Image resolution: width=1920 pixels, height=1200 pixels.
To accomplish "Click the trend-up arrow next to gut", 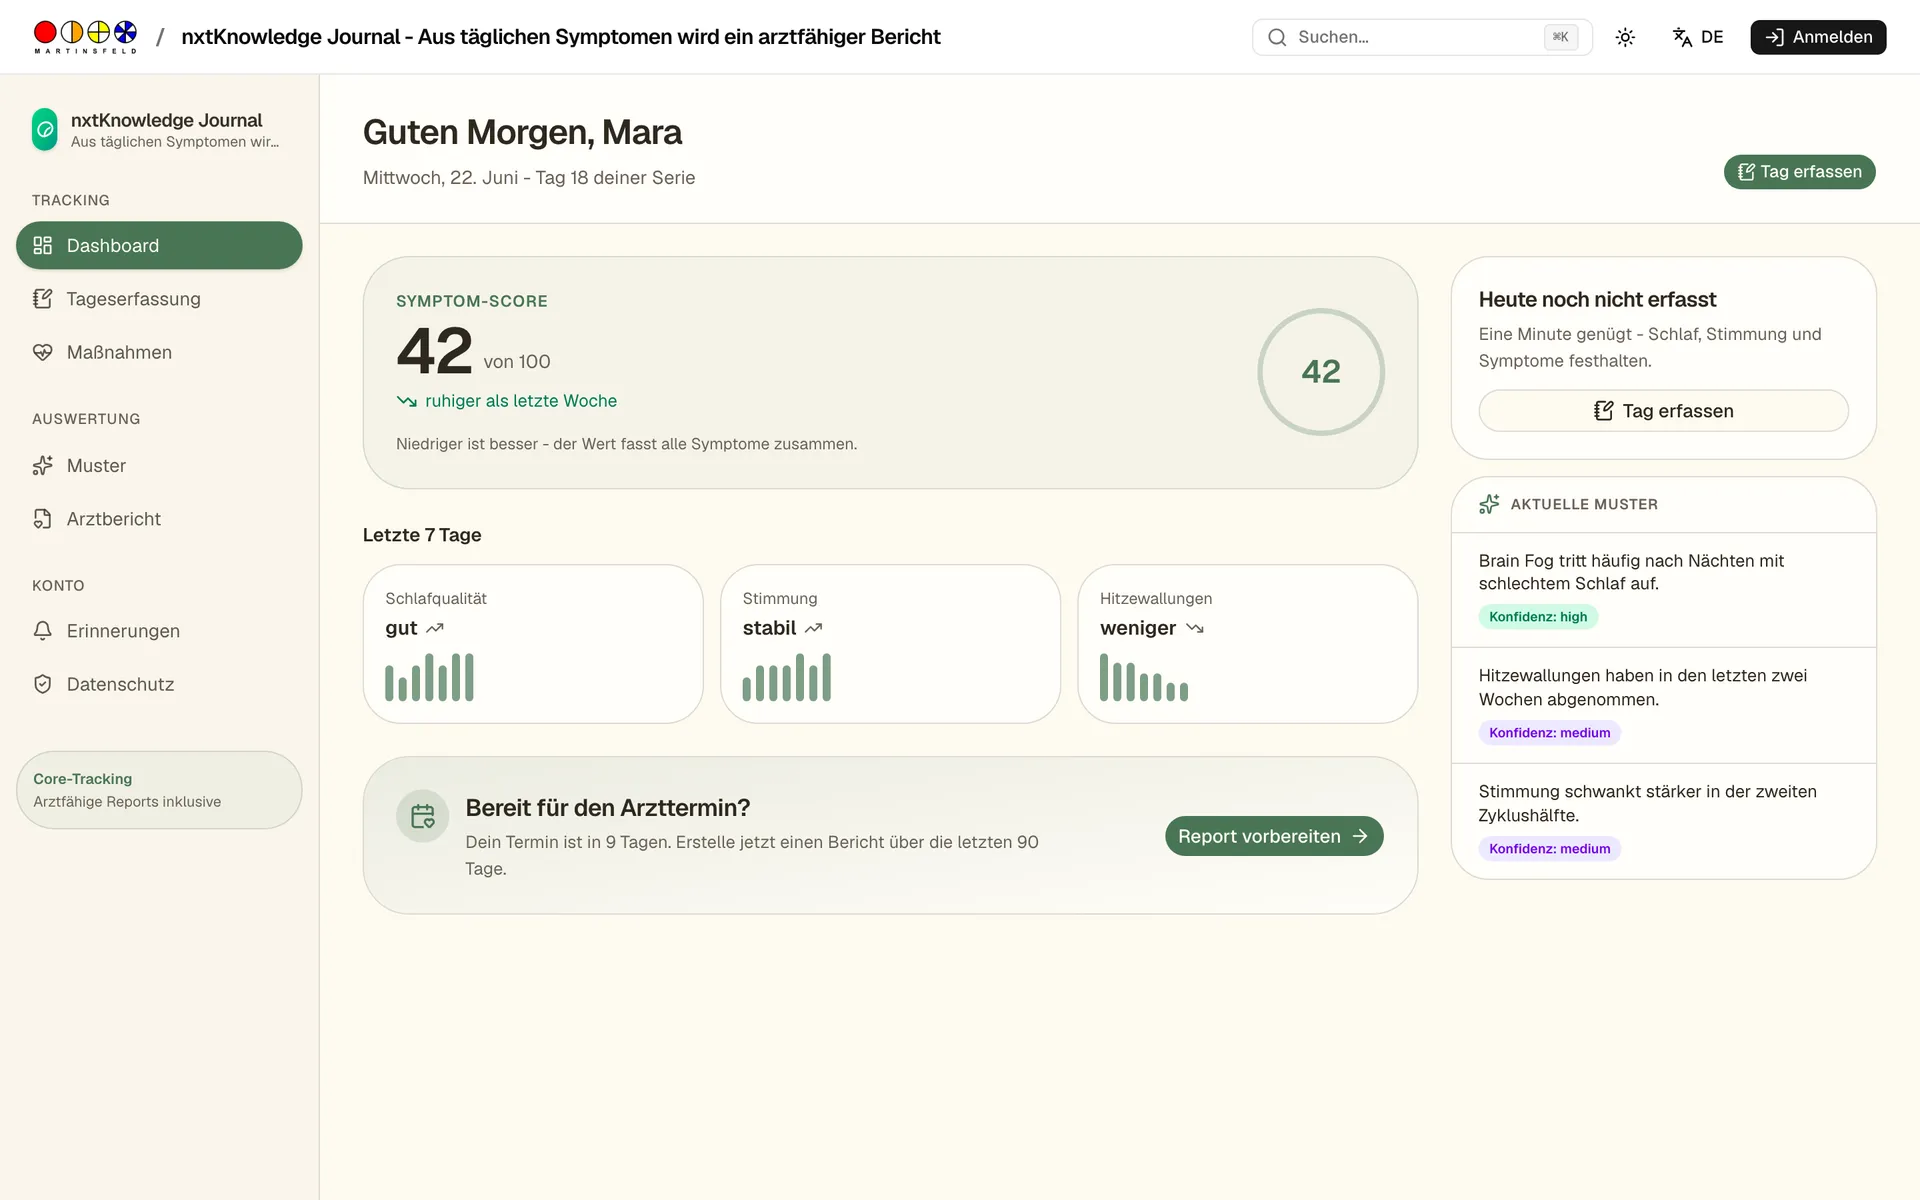I will click(x=435, y=628).
